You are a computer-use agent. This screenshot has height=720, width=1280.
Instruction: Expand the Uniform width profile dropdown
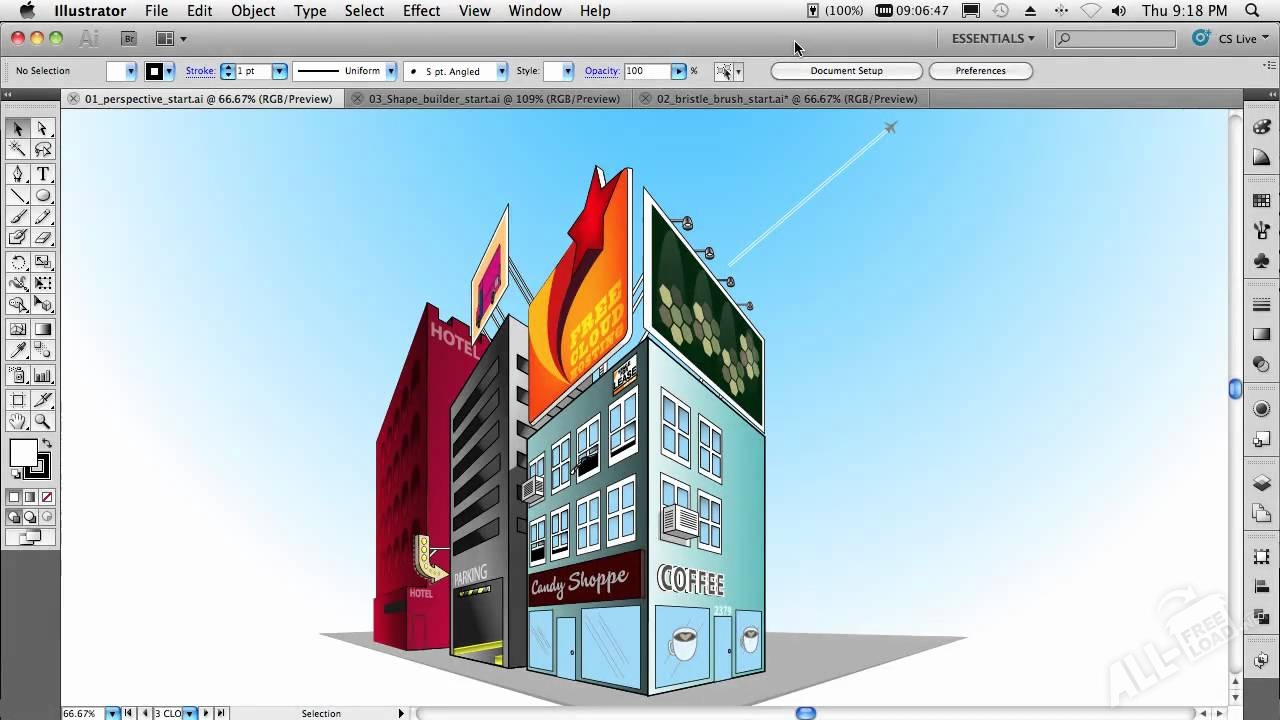pyautogui.click(x=391, y=71)
